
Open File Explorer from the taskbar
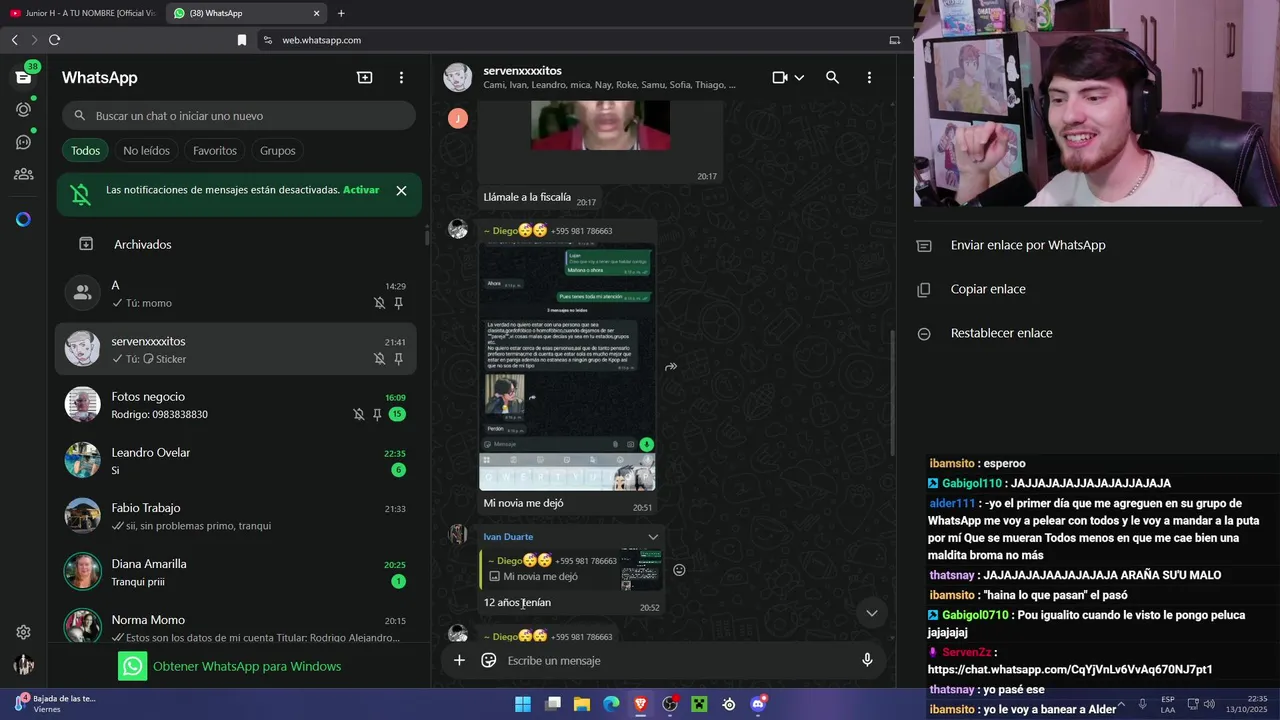point(581,704)
